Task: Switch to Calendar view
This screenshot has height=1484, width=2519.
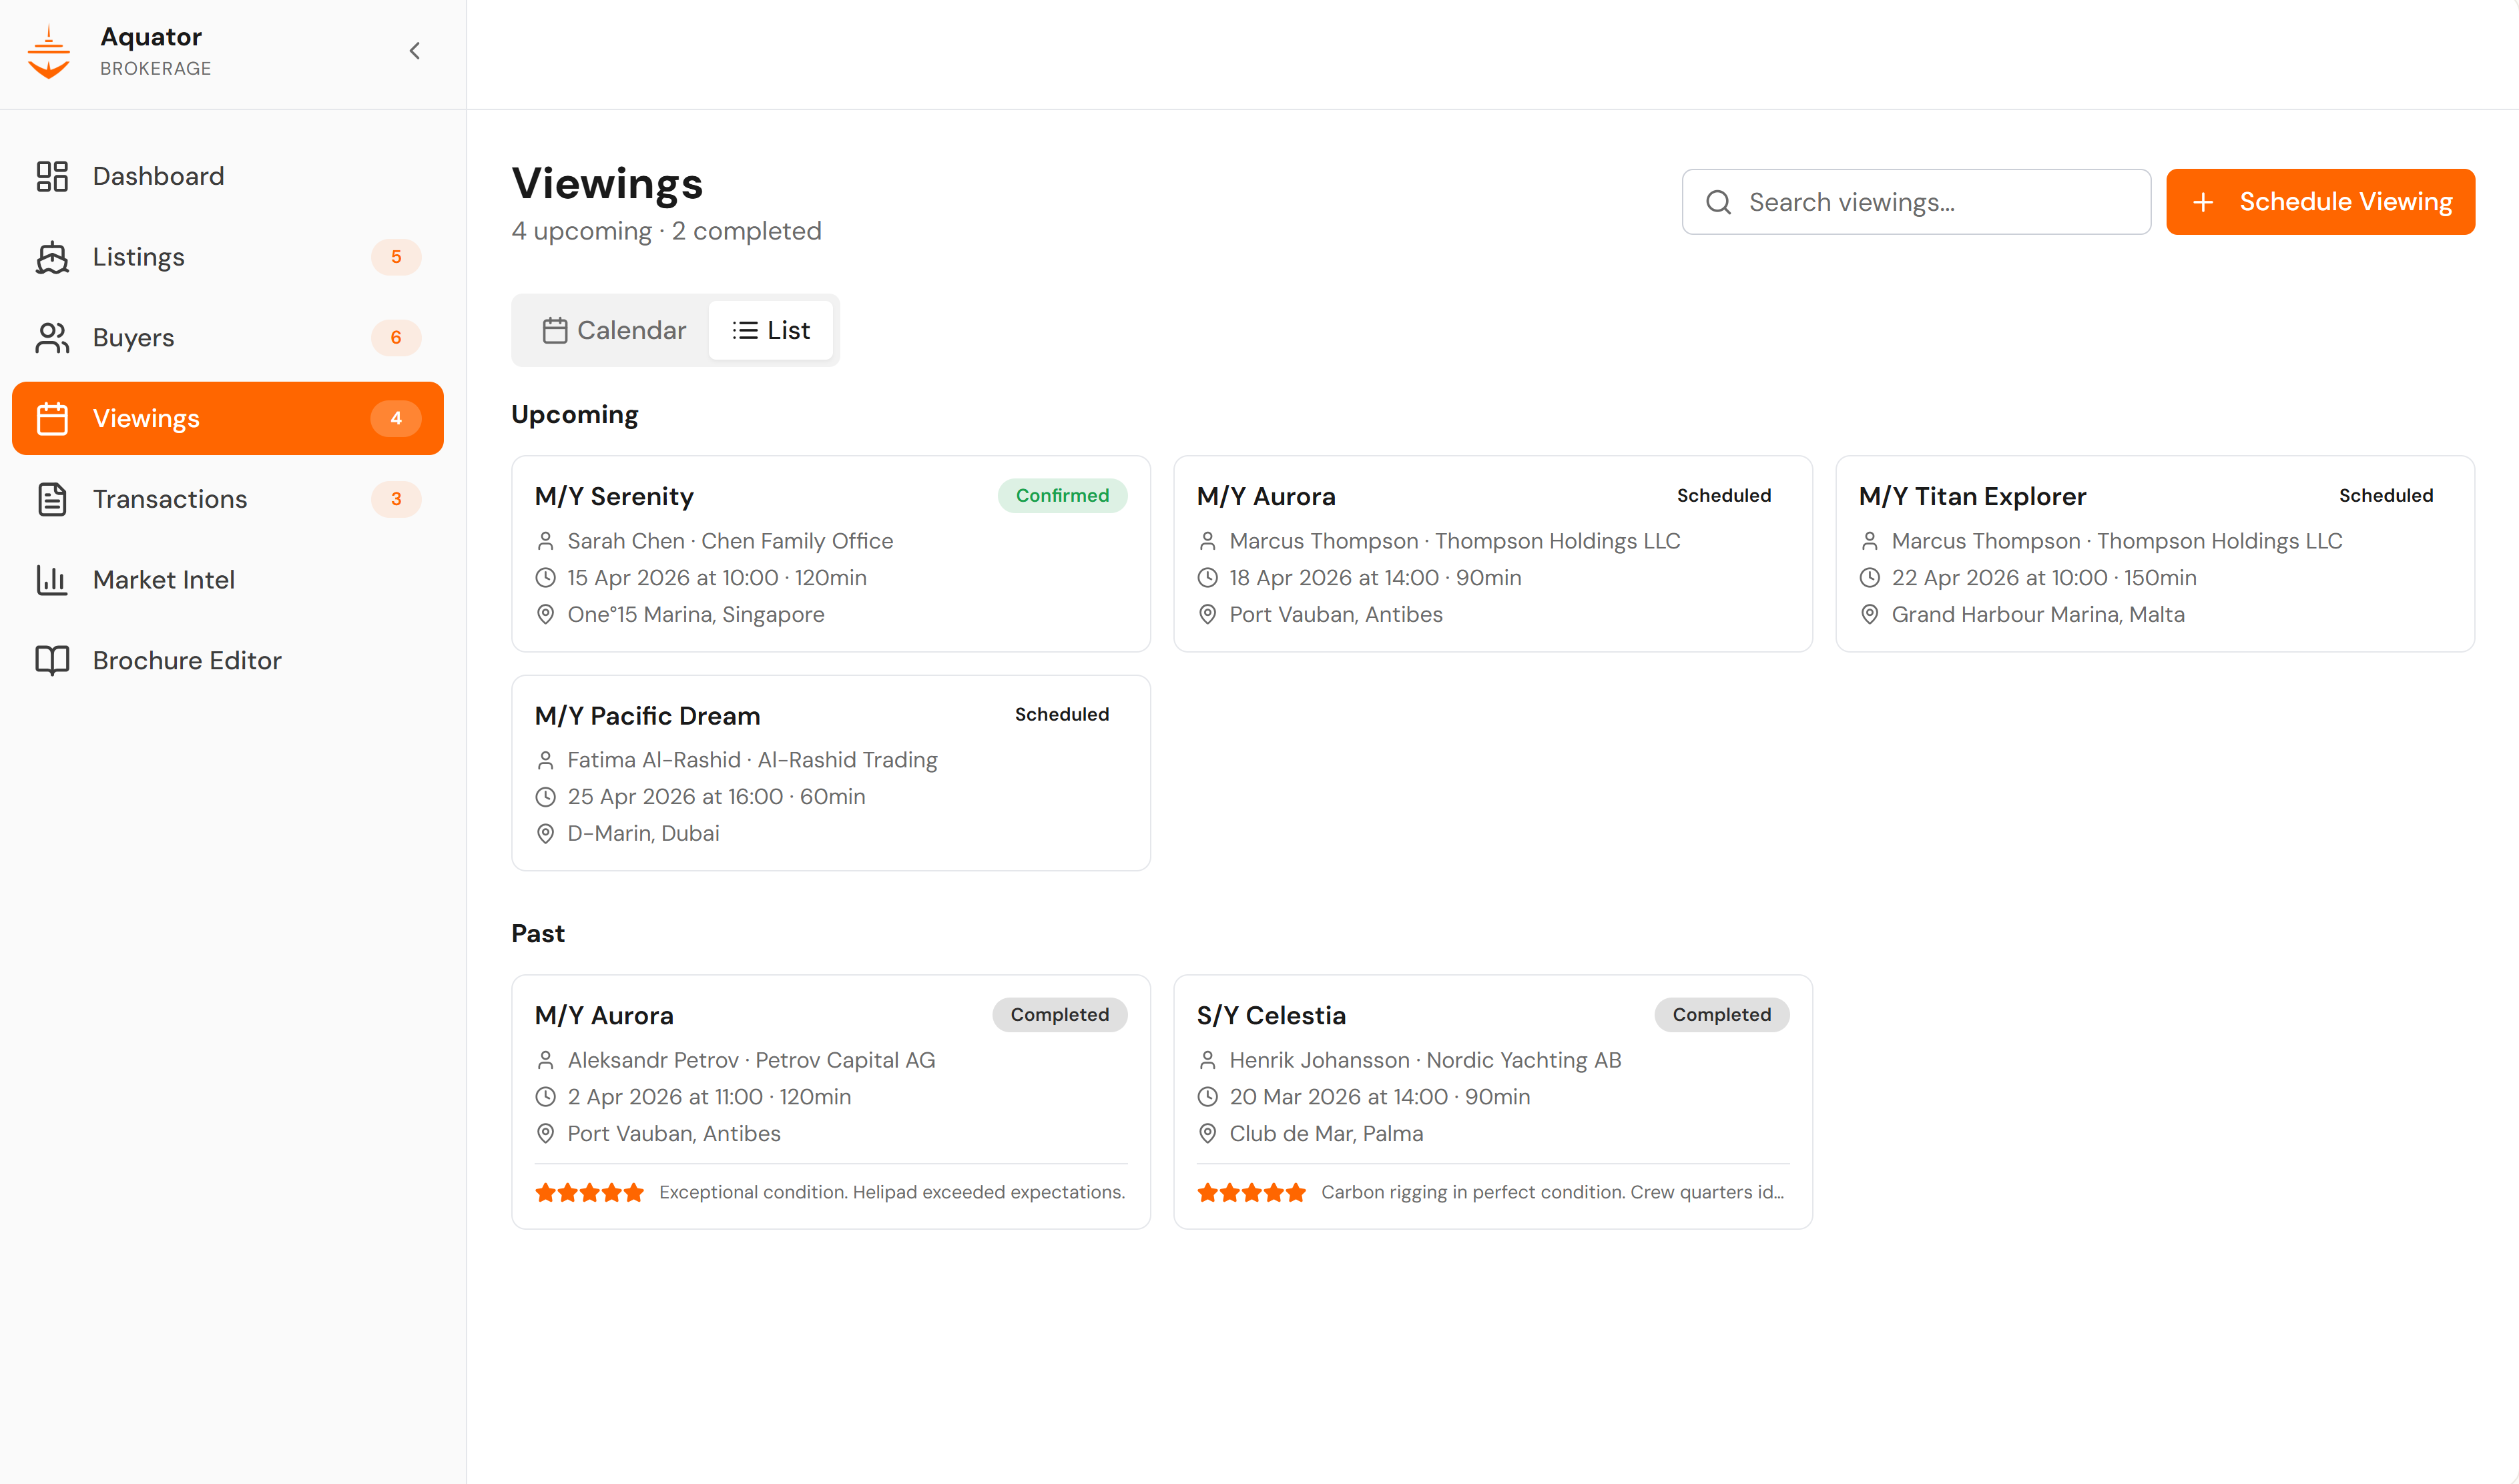Action: click(x=613, y=330)
